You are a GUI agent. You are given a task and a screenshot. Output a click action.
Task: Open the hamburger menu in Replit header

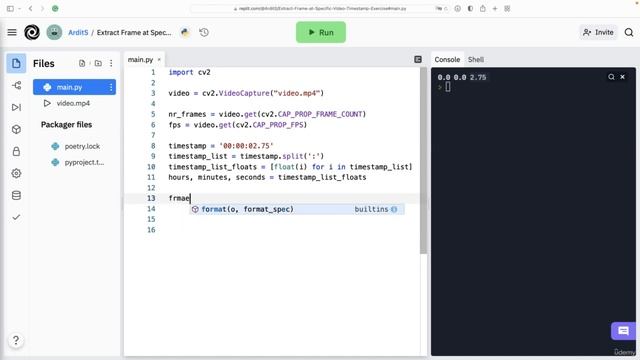point(12,32)
